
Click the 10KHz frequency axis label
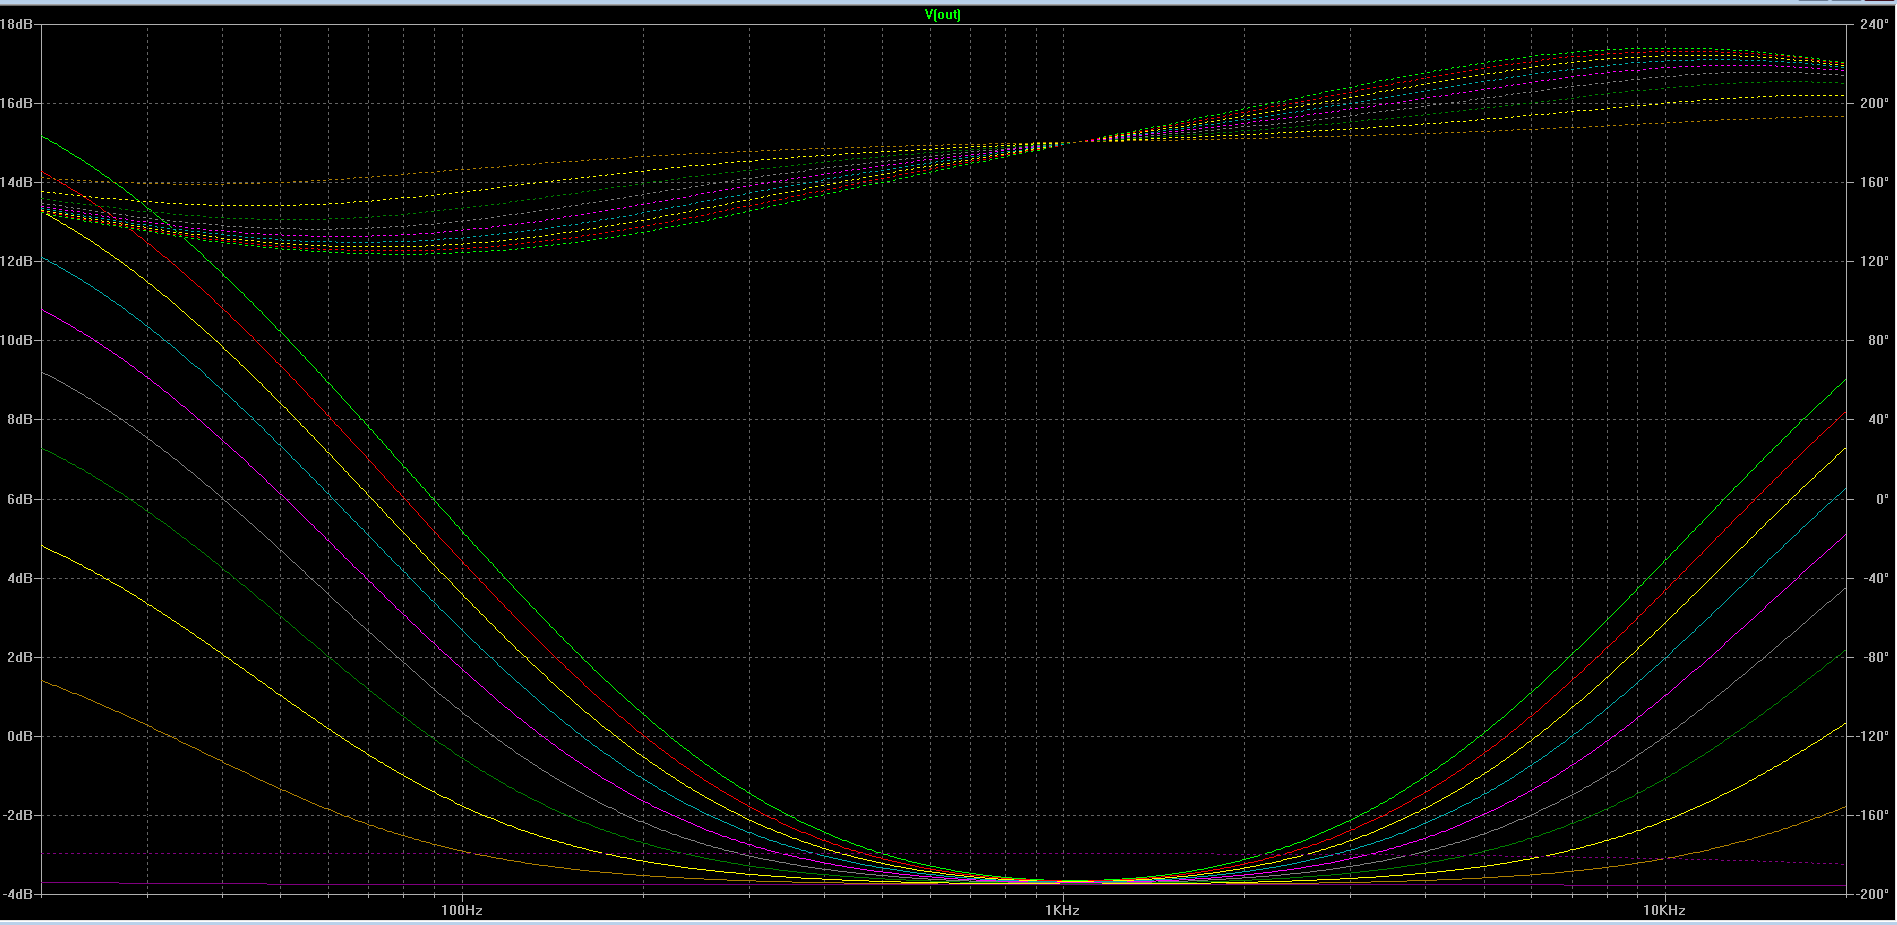coord(1664,910)
